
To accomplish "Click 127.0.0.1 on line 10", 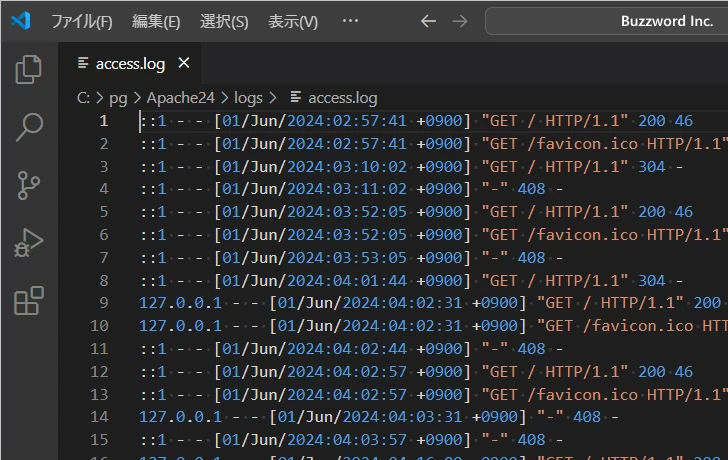I will pyautogui.click(x=180, y=325).
